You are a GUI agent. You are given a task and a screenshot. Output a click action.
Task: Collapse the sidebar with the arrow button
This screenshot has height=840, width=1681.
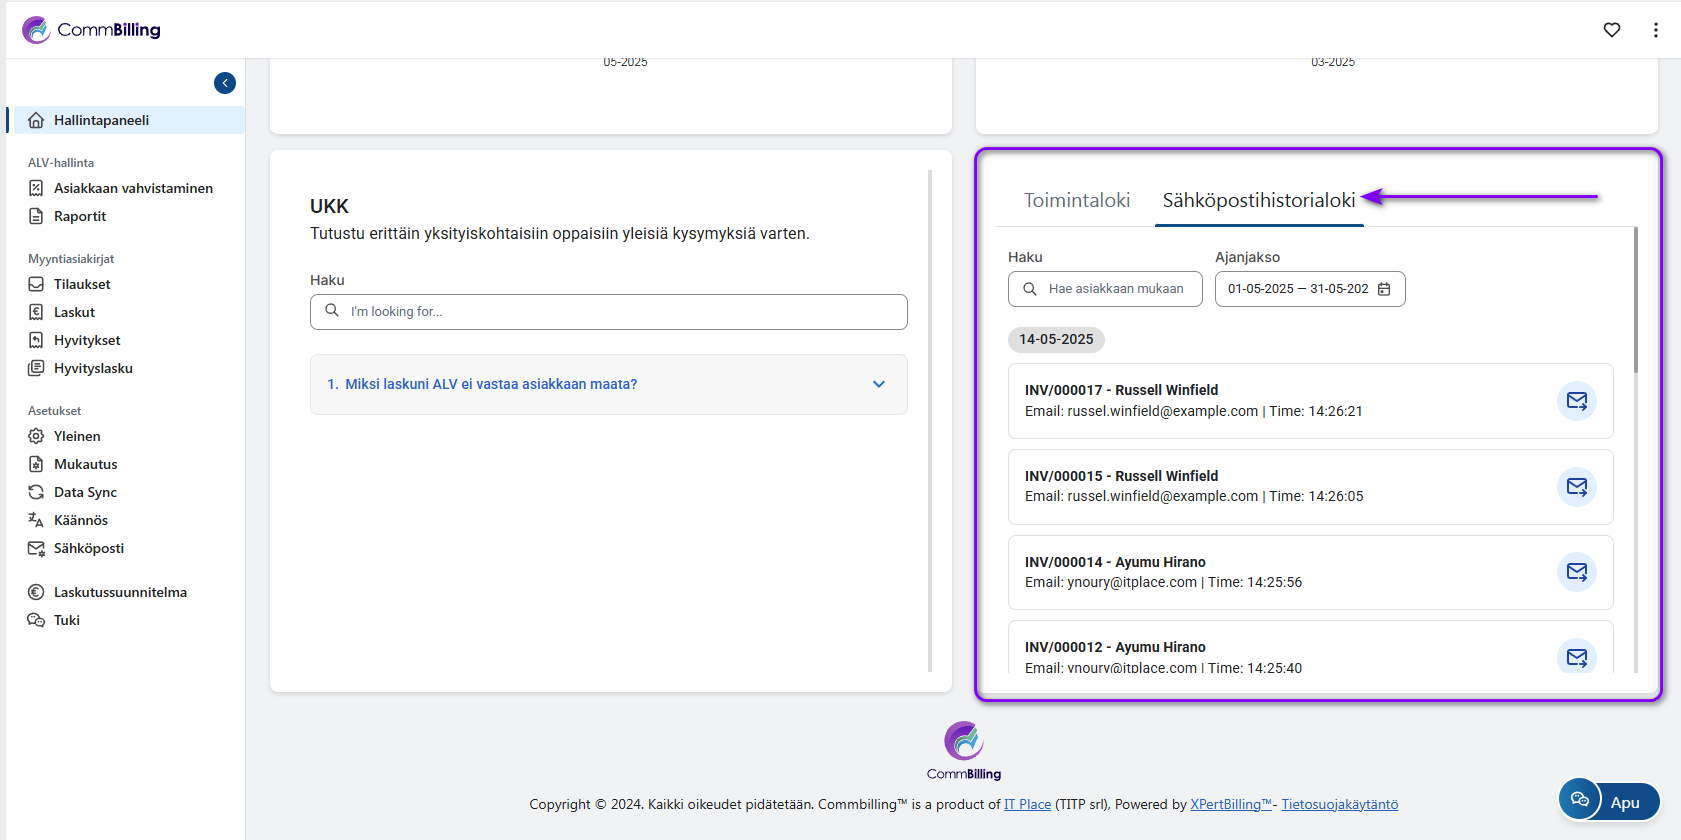(225, 83)
